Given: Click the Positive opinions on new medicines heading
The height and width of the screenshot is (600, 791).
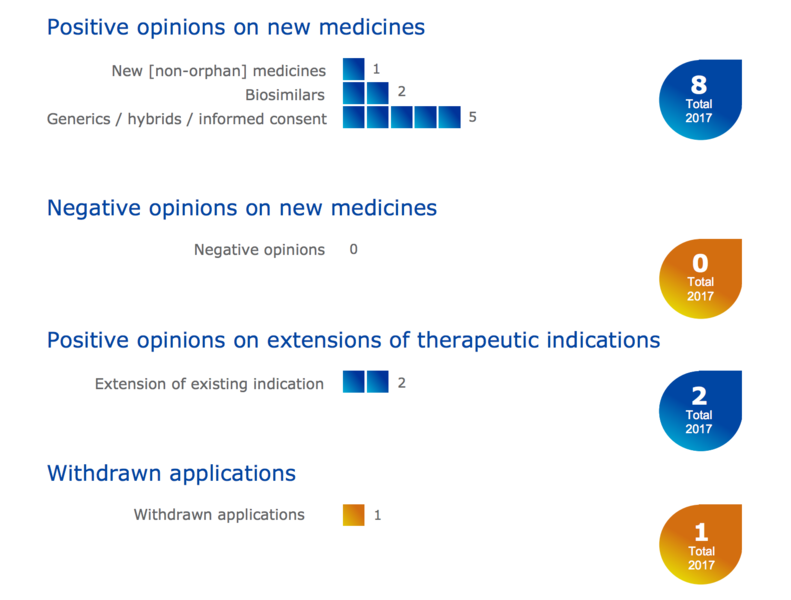Looking at the screenshot, I should click(236, 27).
